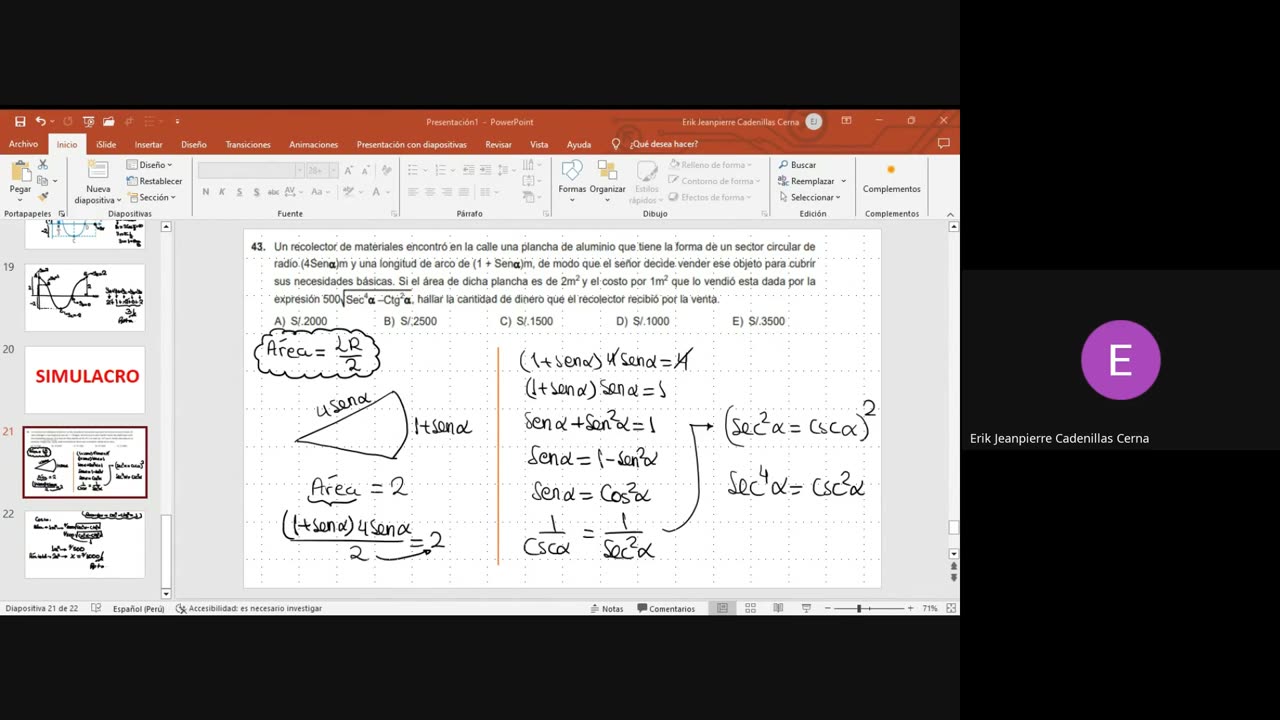Image resolution: width=1280 pixels, height=720 pixels.
Task: Open the Organizar arrange menu
Action: click(607, 180)
